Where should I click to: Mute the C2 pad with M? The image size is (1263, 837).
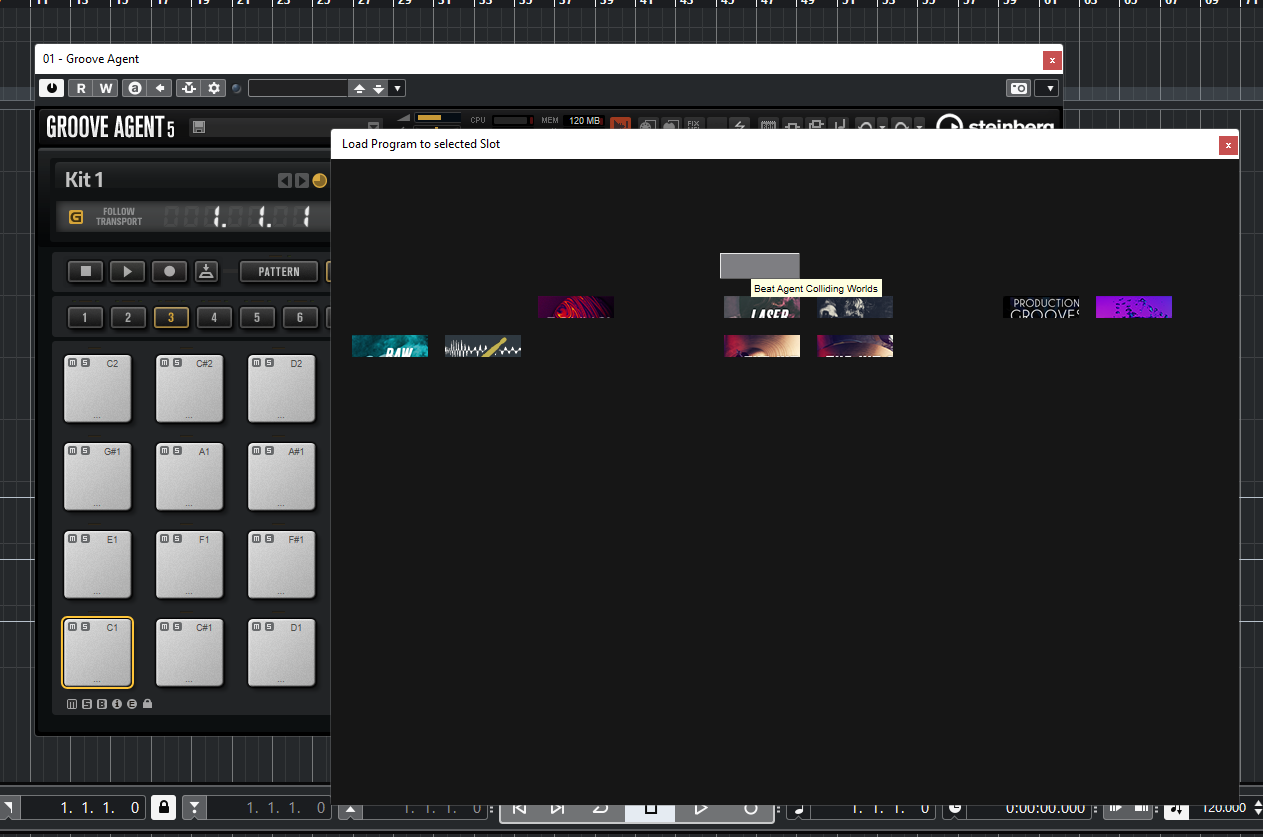coord(73,363)
